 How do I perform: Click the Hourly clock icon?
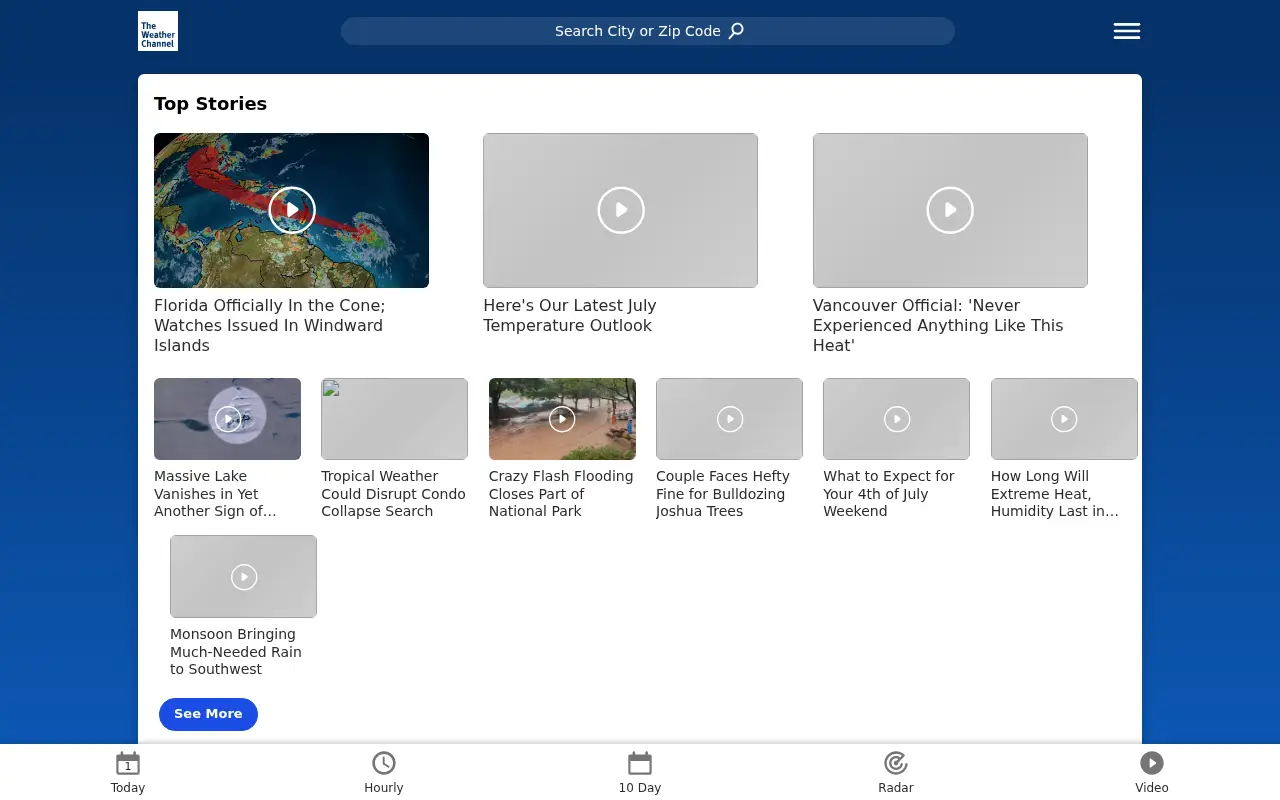click(384, 764)
